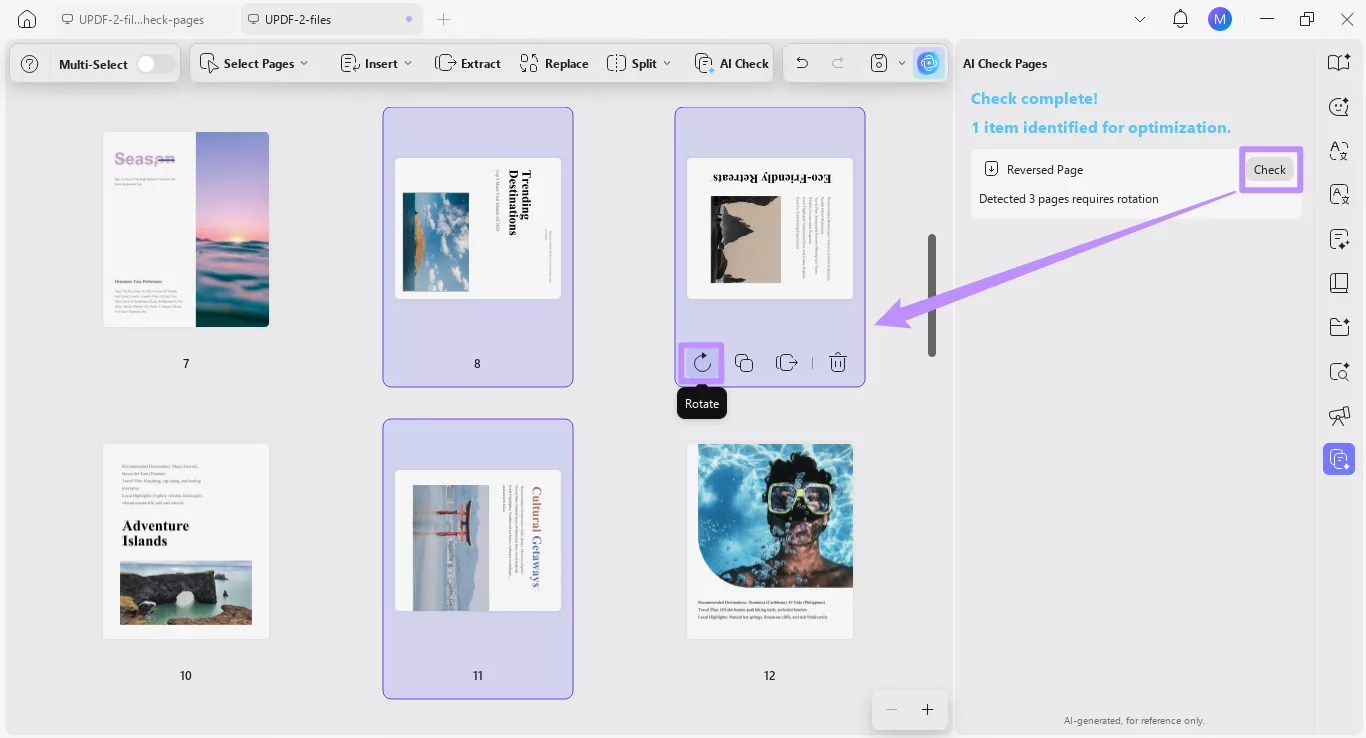Click the Replace toolbar button

point(554,63)
